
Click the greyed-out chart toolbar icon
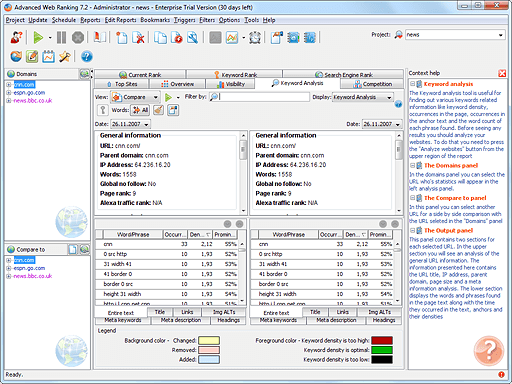[215, 37]
